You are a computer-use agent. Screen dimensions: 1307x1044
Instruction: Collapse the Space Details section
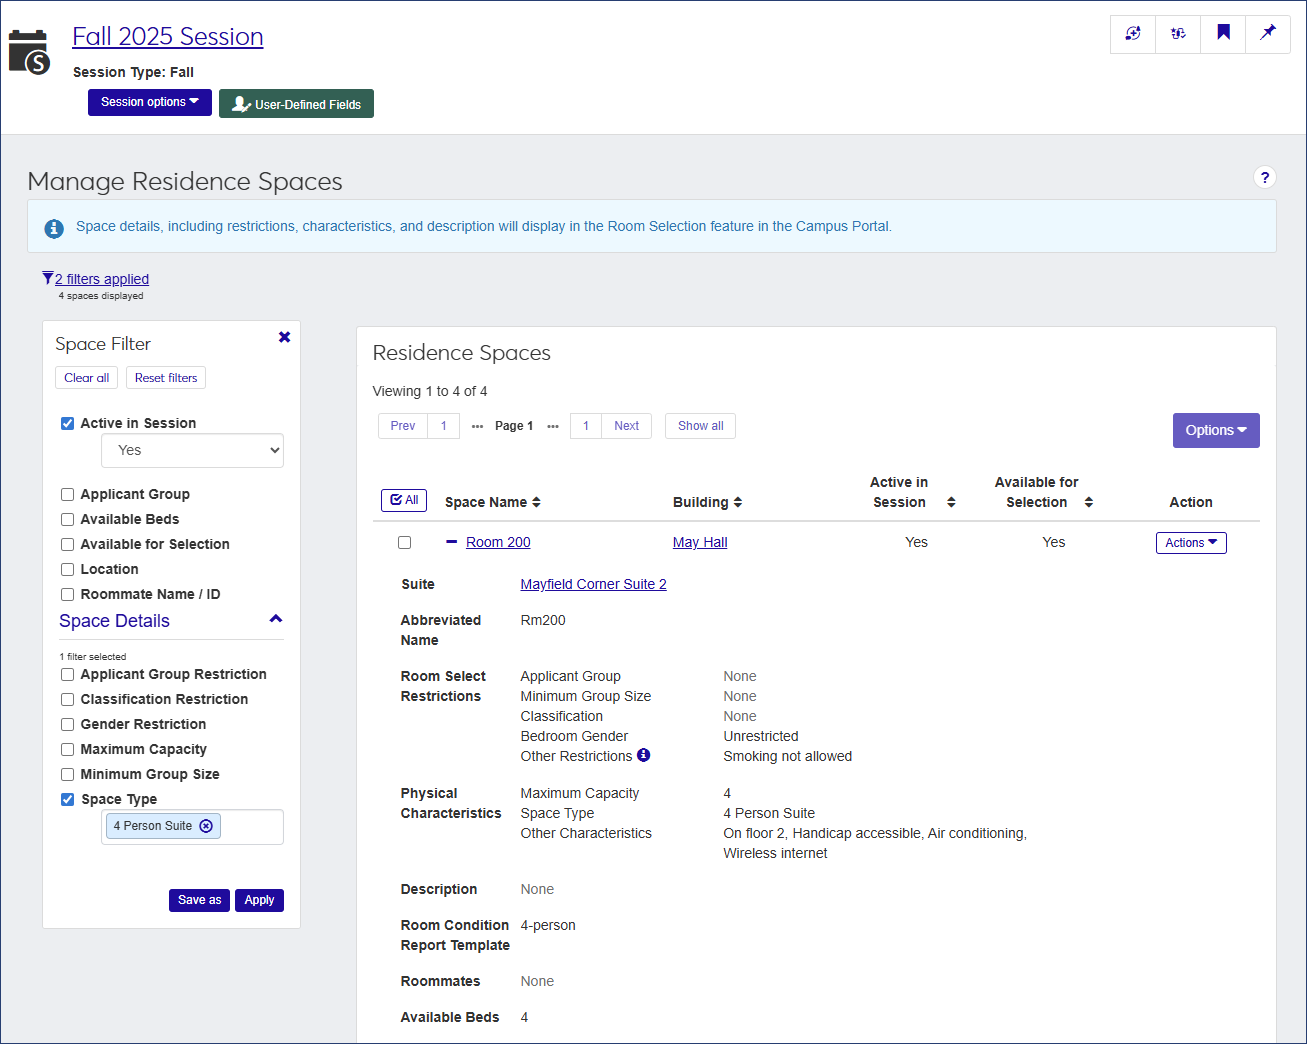(275, 618)
